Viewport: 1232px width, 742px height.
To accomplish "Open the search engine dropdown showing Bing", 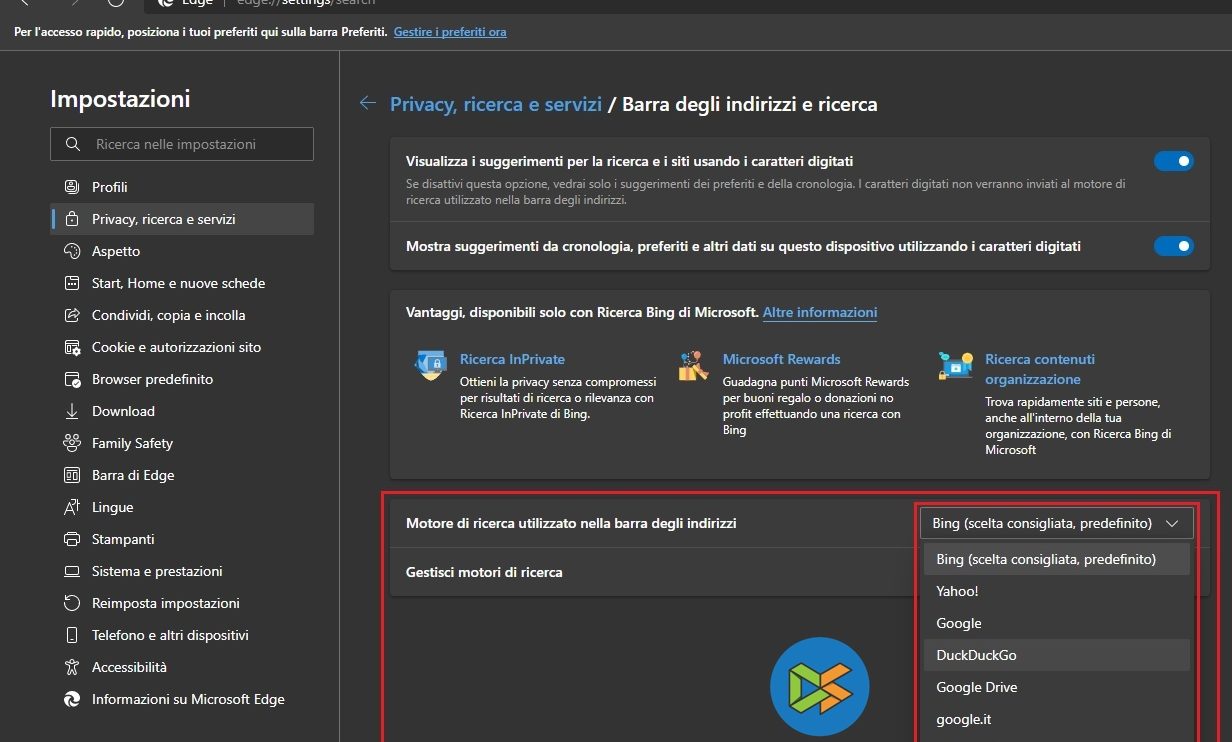I will [1055, 523].
